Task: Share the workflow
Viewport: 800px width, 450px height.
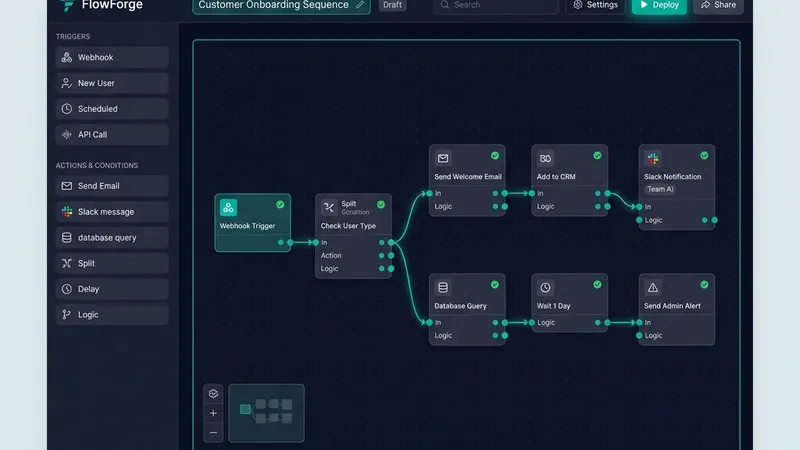Action: click(x=718, y=5)
